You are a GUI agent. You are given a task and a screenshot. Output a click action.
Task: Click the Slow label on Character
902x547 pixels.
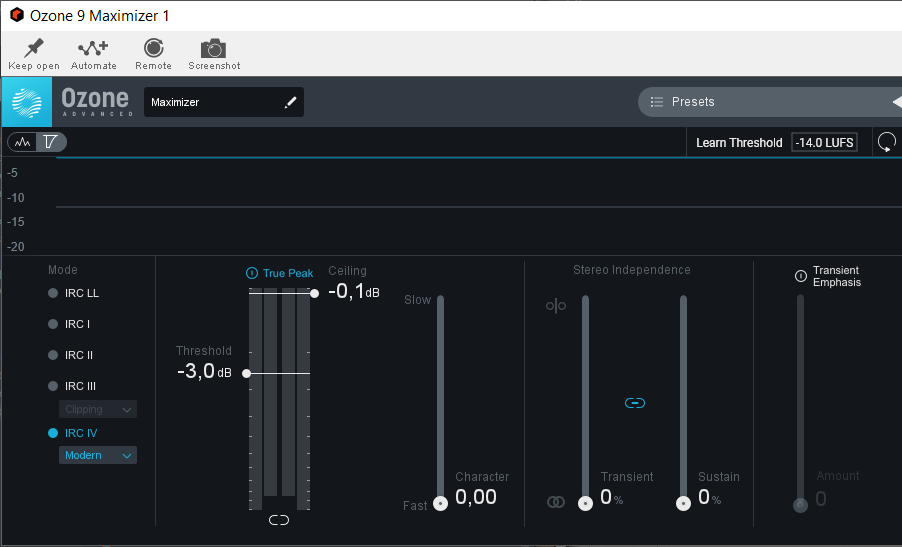[x=417, y=300]
